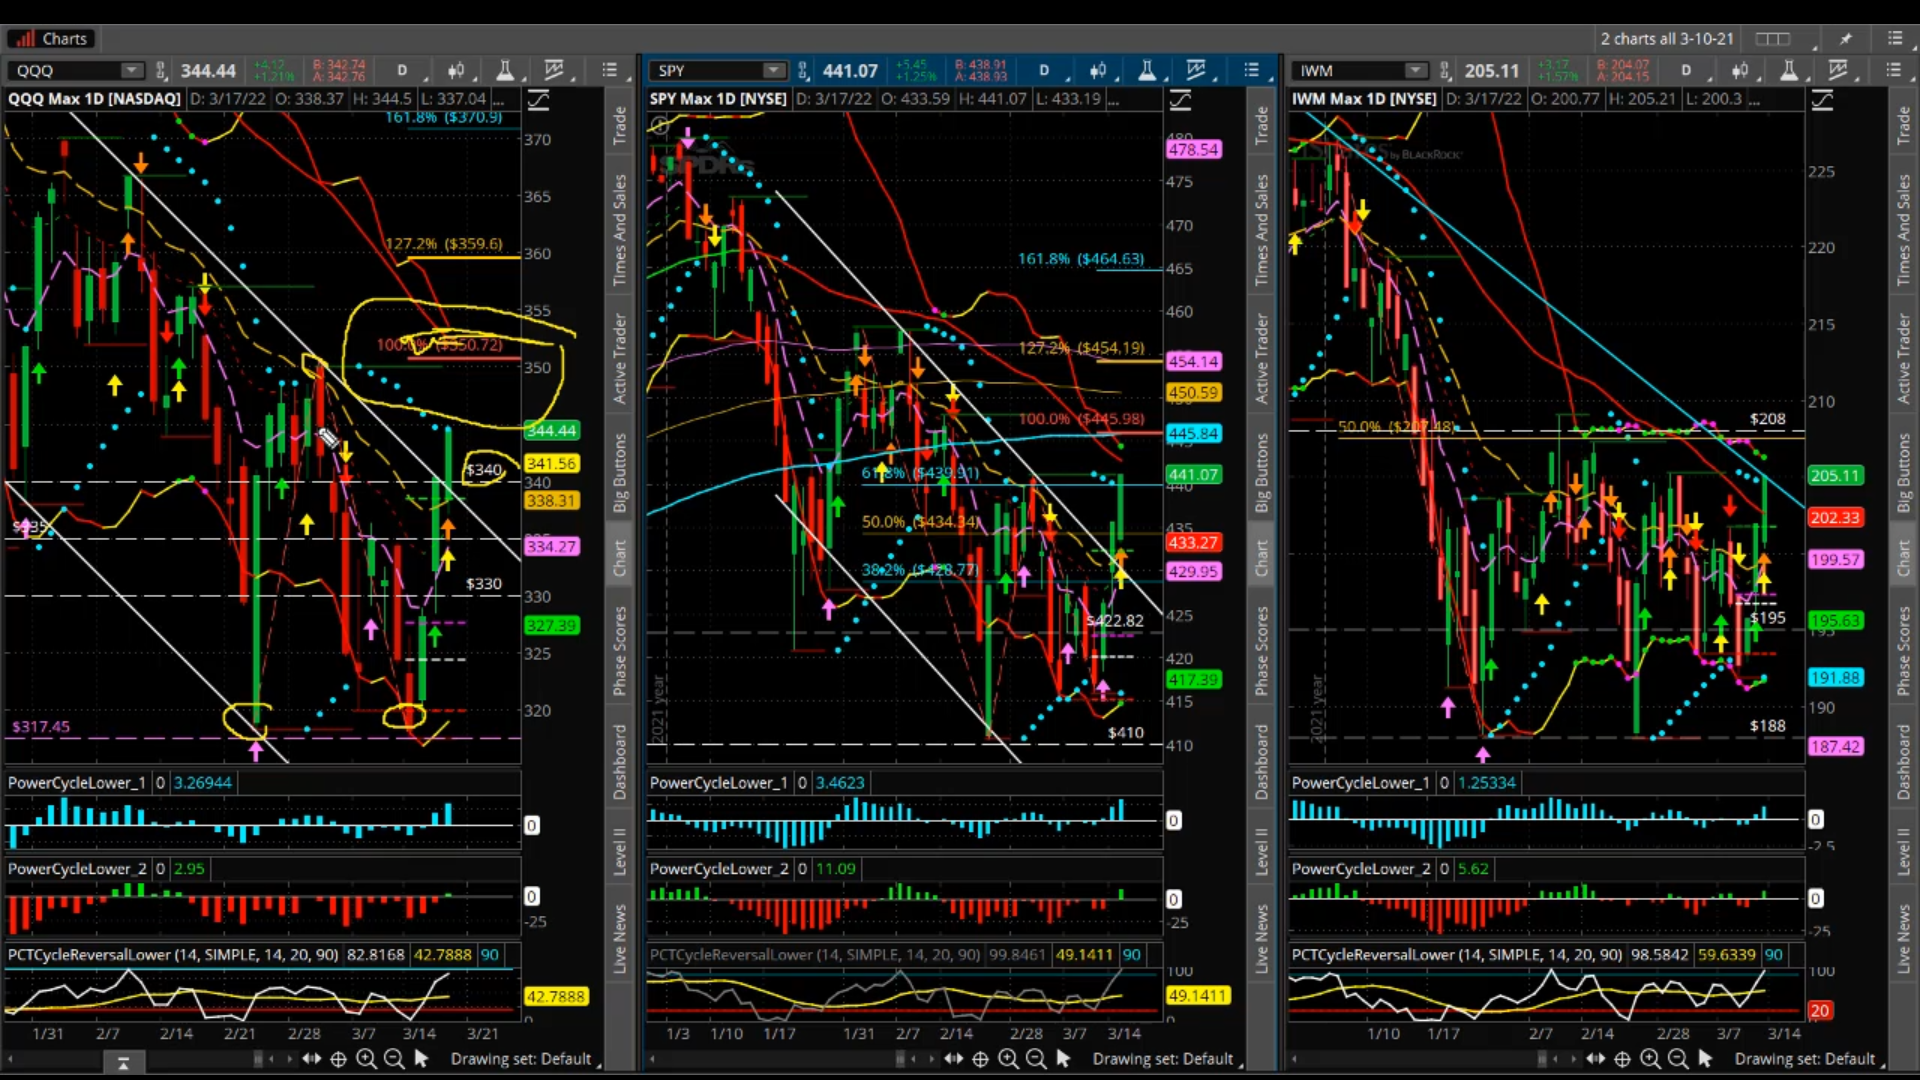The image size is (1920, 1080).
Task: Open QQQ symbol dropdown arrow
Action: point(131,70)
